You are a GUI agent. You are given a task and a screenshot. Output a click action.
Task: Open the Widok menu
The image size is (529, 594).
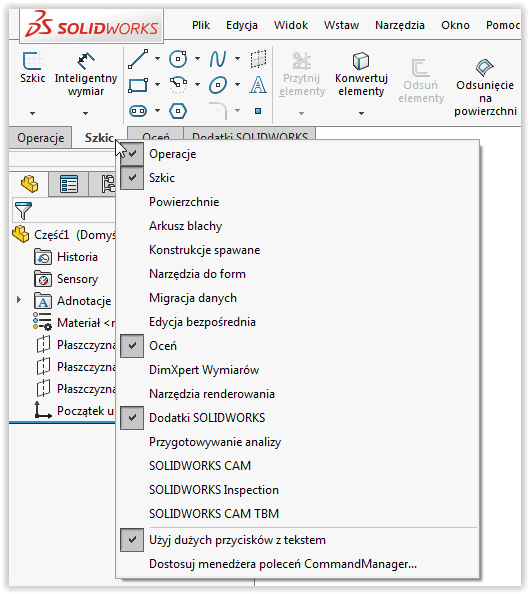click(291, 25)
